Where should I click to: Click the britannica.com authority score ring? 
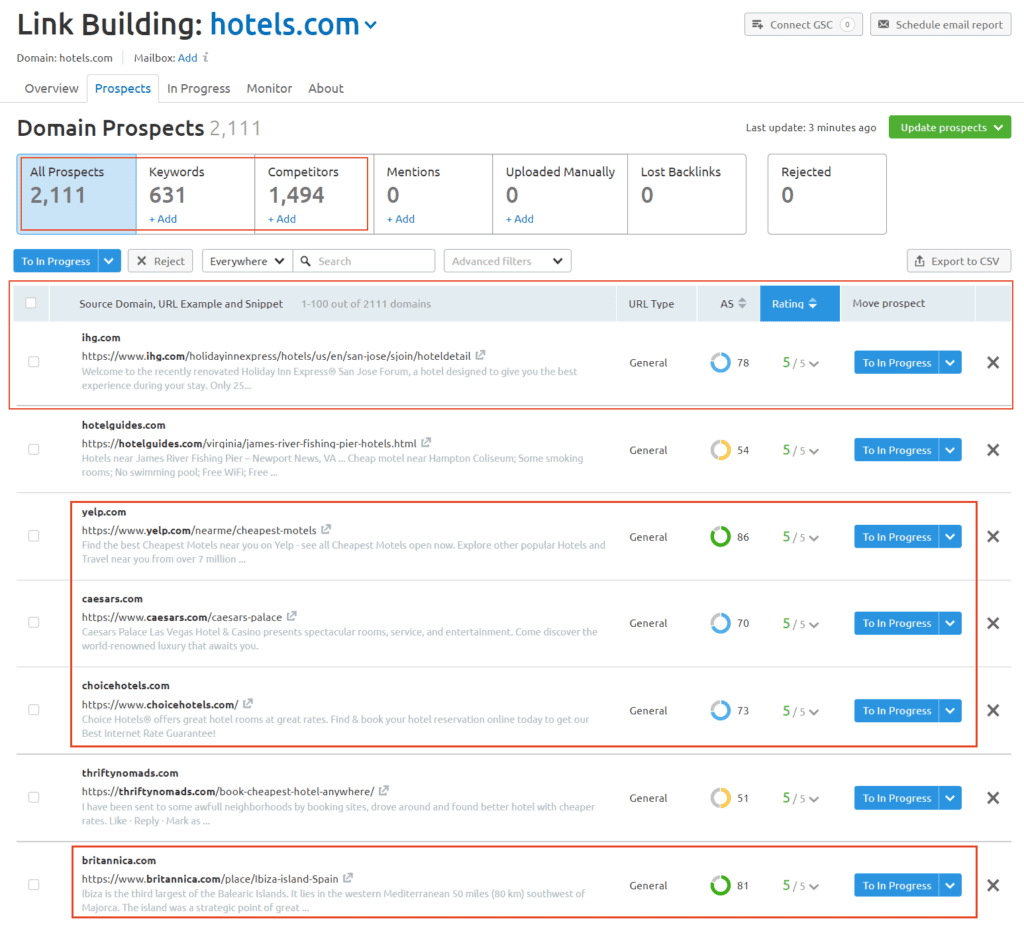720,885
